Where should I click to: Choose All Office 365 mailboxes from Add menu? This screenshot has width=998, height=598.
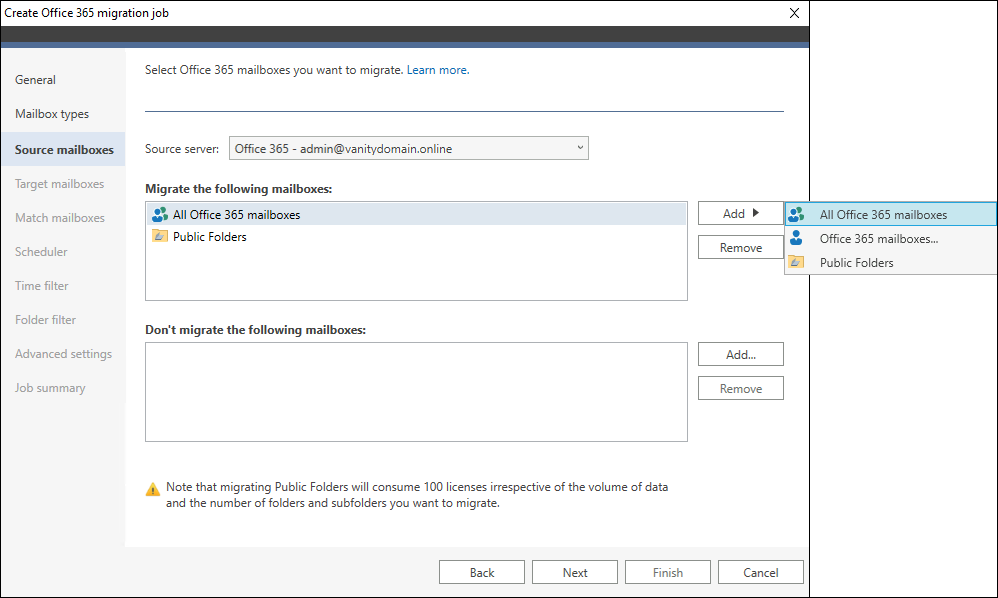[891, 214]
